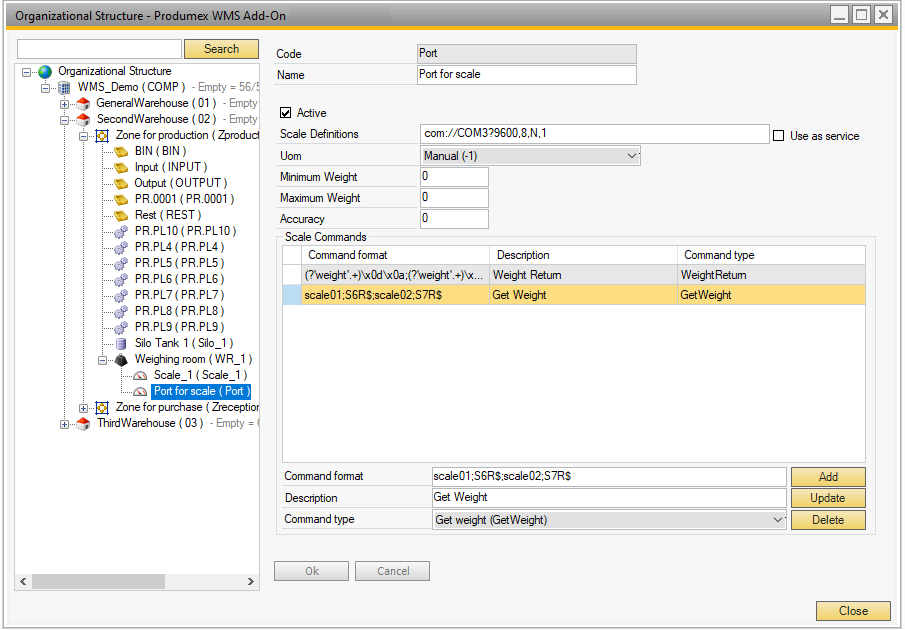Click the GeneralWarehouse red warehouse icon

83,103
